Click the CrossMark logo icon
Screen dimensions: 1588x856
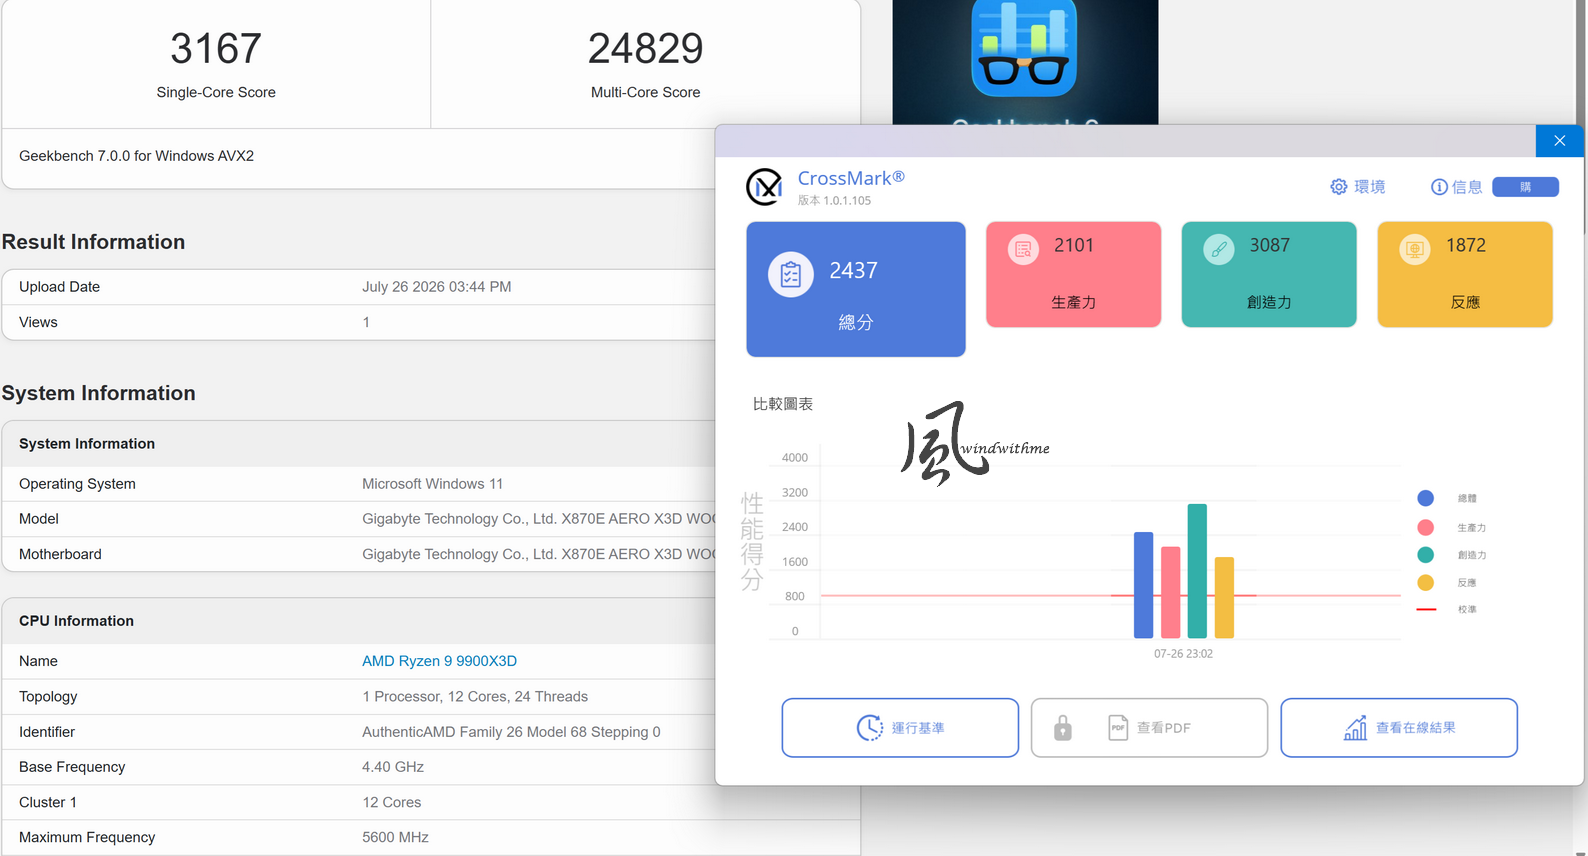(x=764, y=187)
